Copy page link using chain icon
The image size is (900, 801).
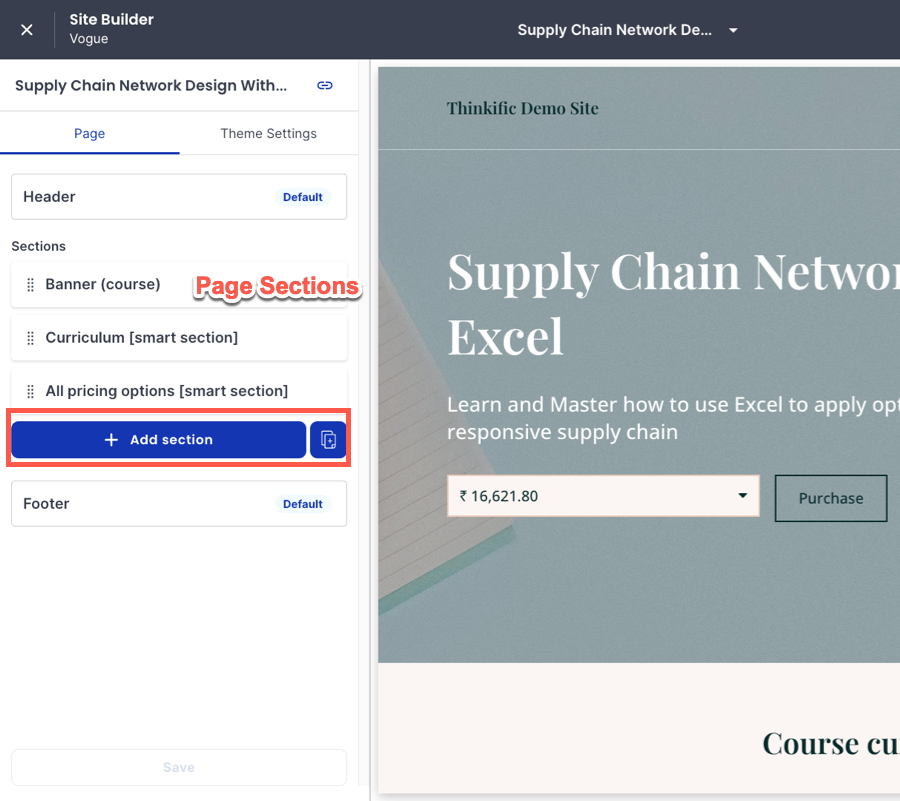325,86
